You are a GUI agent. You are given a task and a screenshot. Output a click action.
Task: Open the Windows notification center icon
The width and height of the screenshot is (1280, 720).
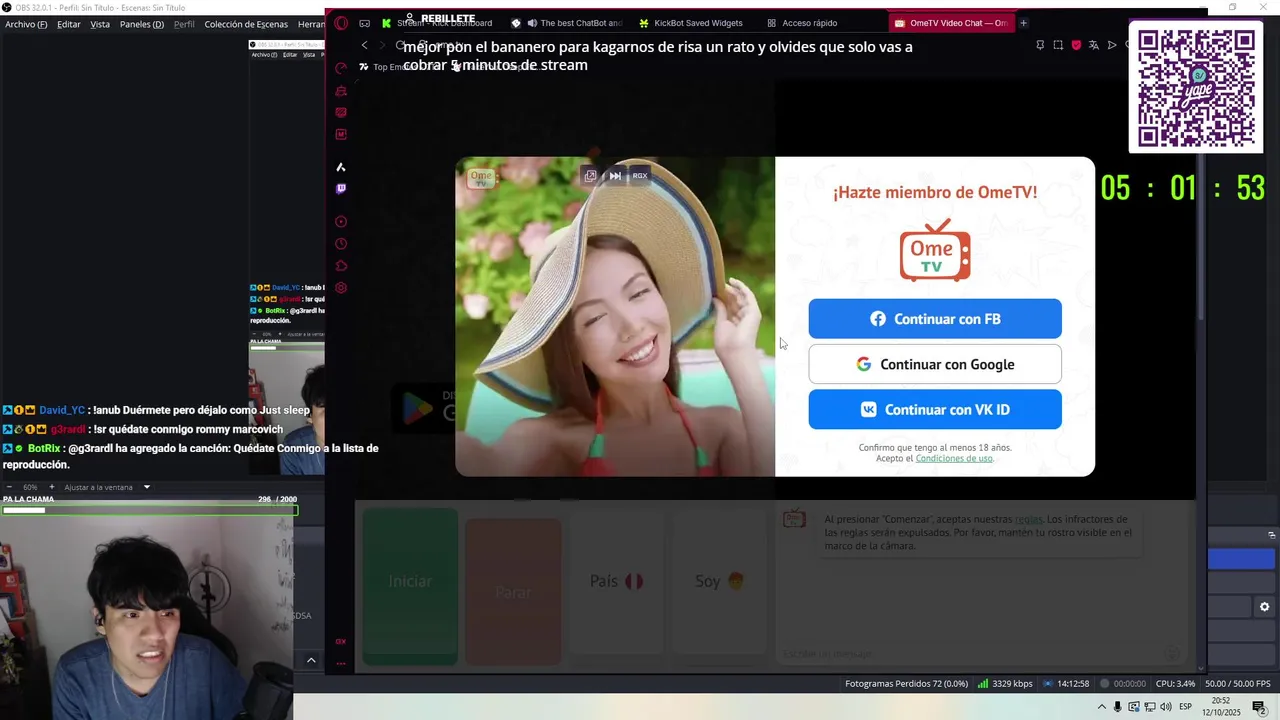[x=1259, y=707]
